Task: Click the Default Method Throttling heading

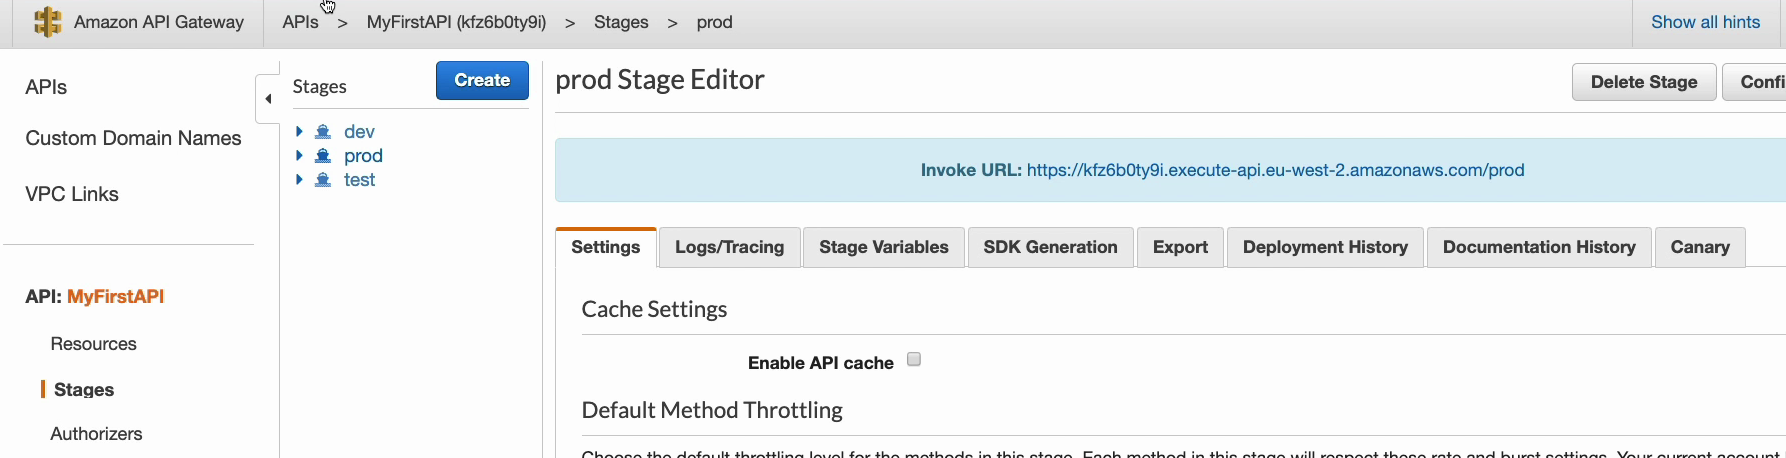Action: coord(712,410)
